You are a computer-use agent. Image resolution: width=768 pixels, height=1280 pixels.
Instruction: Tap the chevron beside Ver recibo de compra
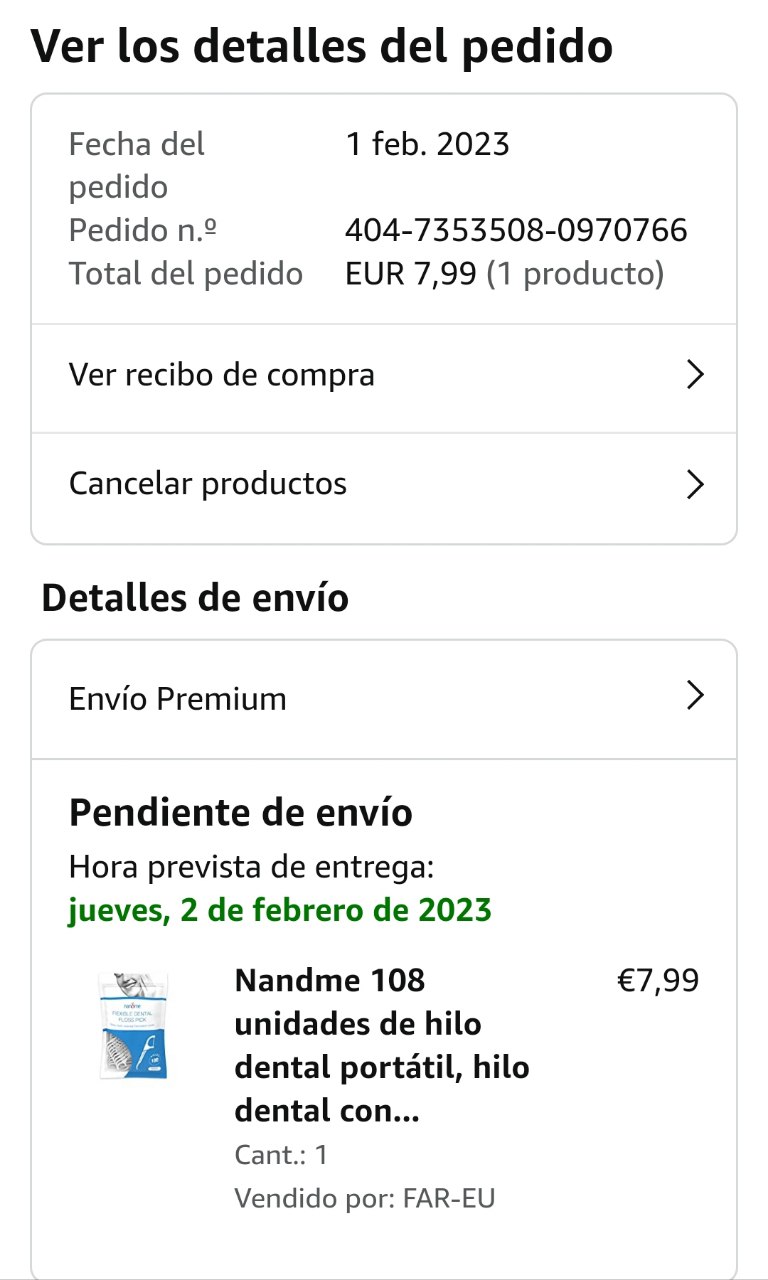point(695,376)
